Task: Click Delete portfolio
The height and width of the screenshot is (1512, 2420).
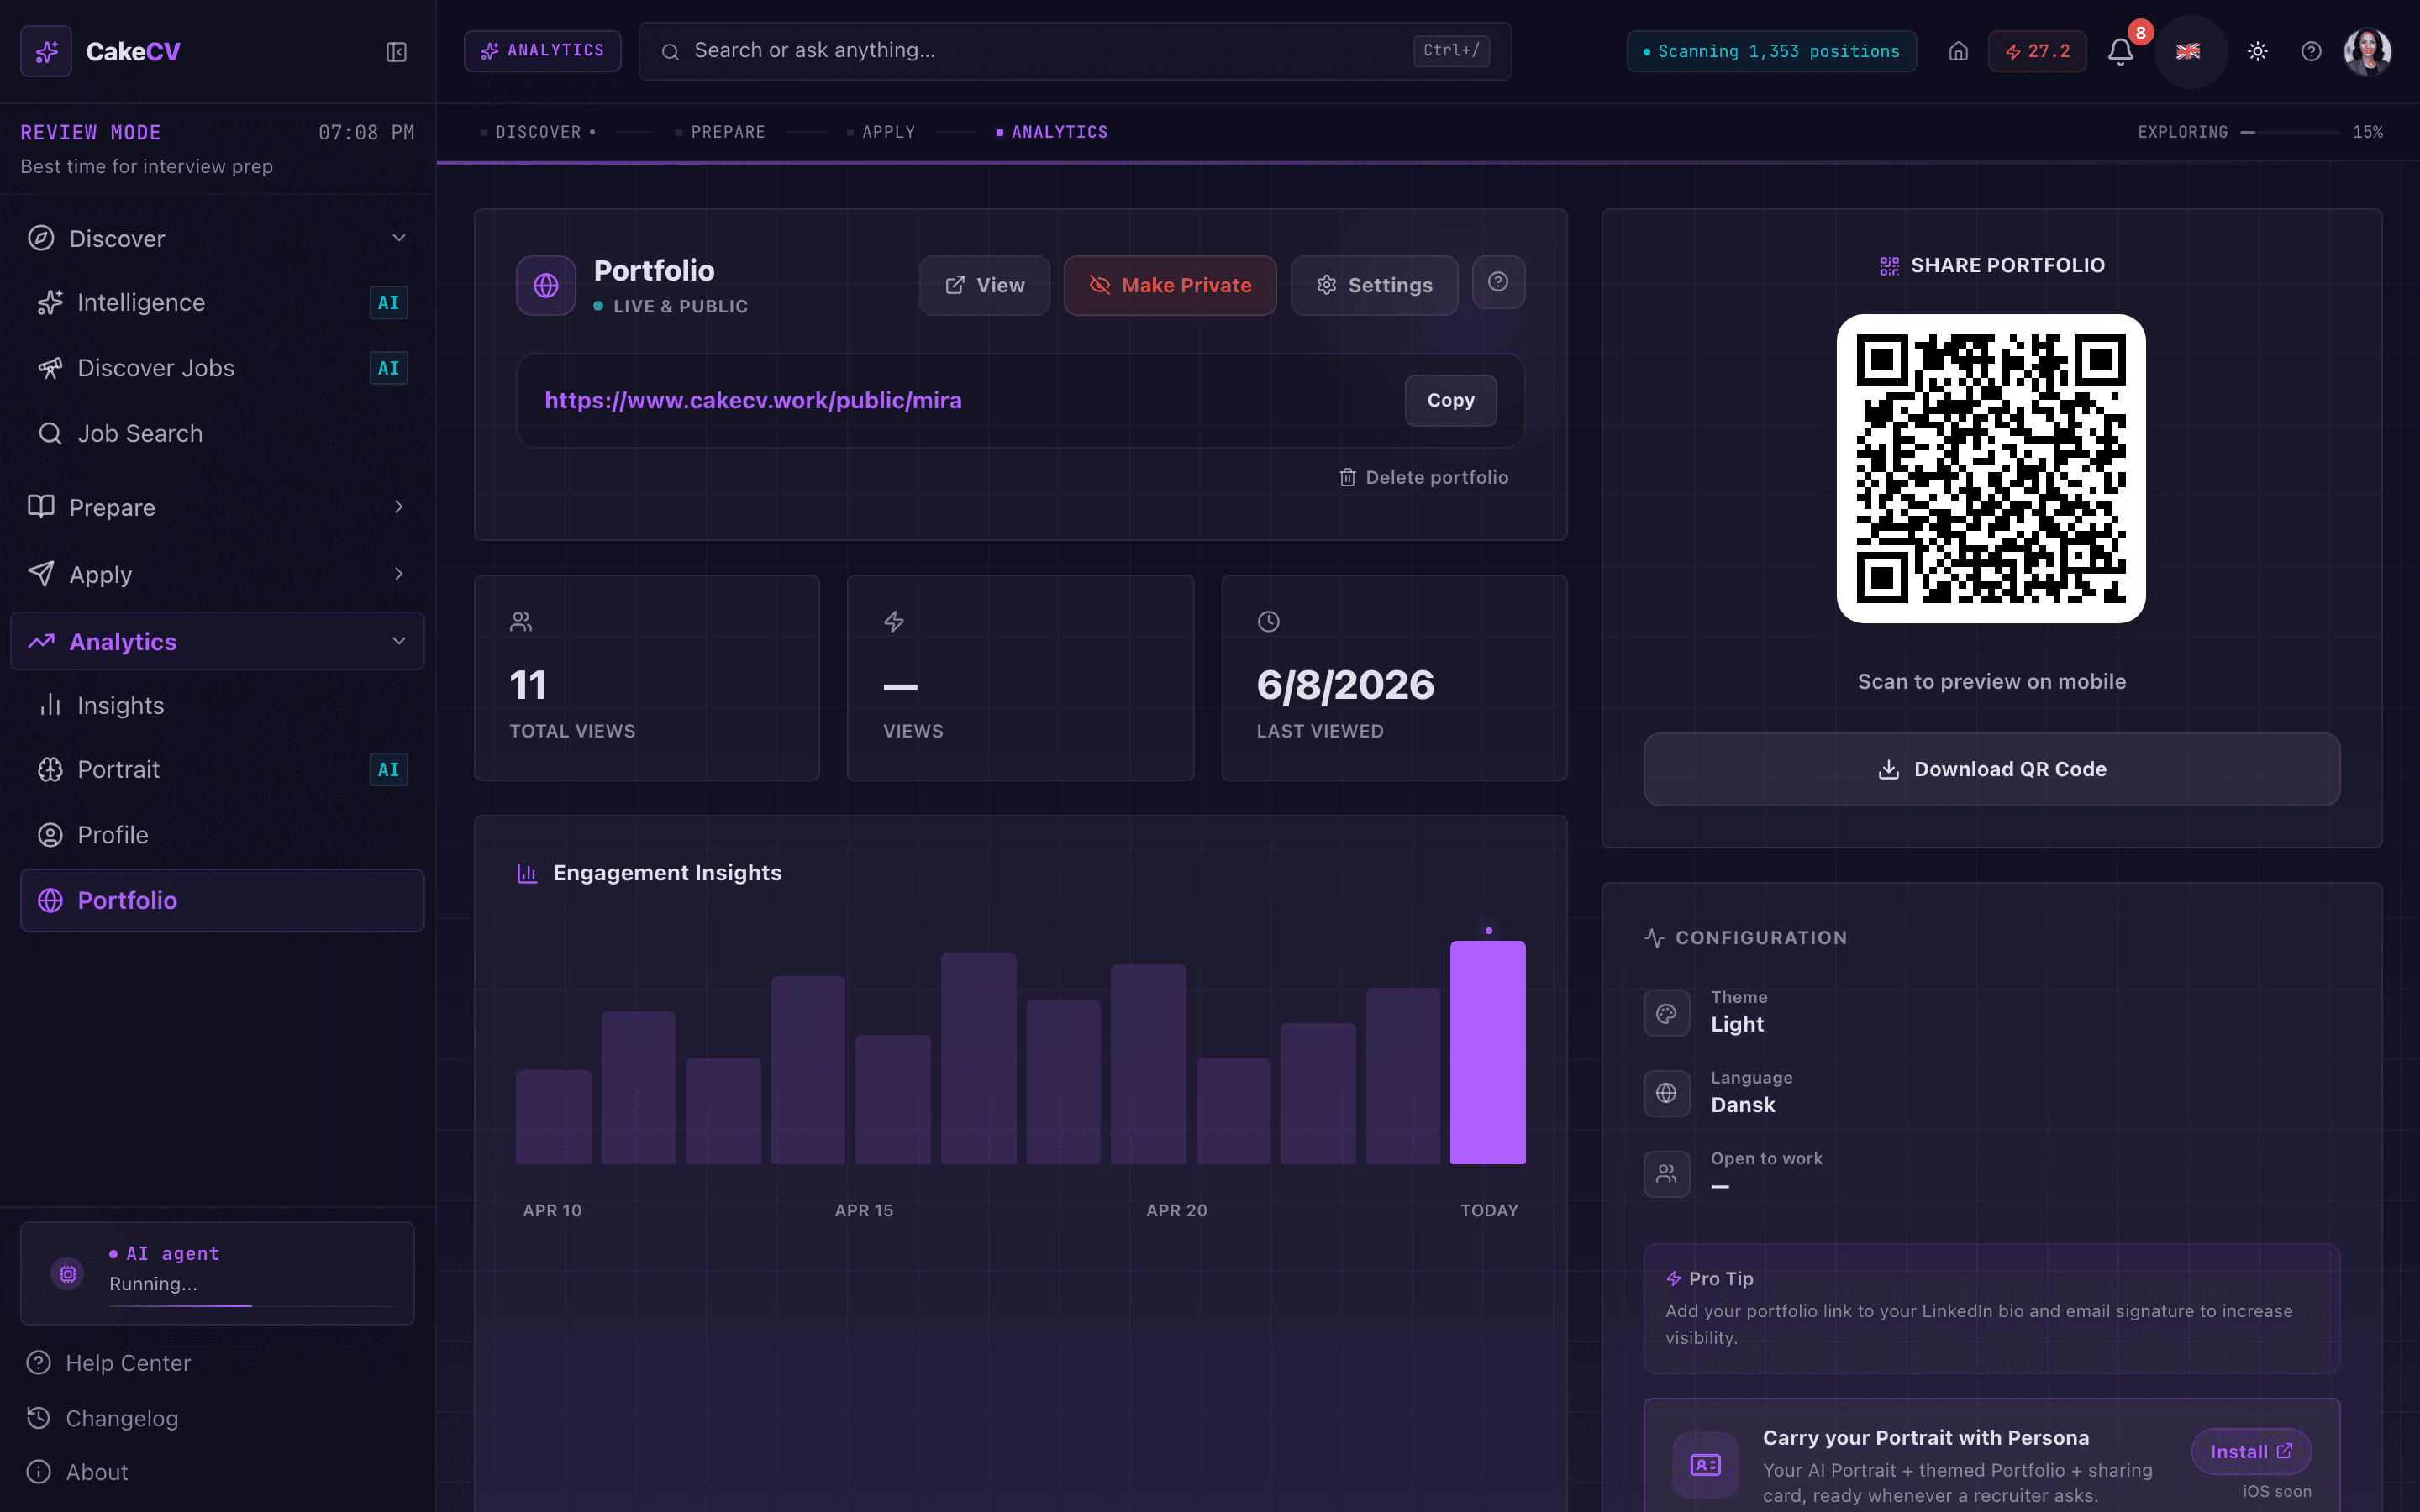Action: [x=1424, y=477]
